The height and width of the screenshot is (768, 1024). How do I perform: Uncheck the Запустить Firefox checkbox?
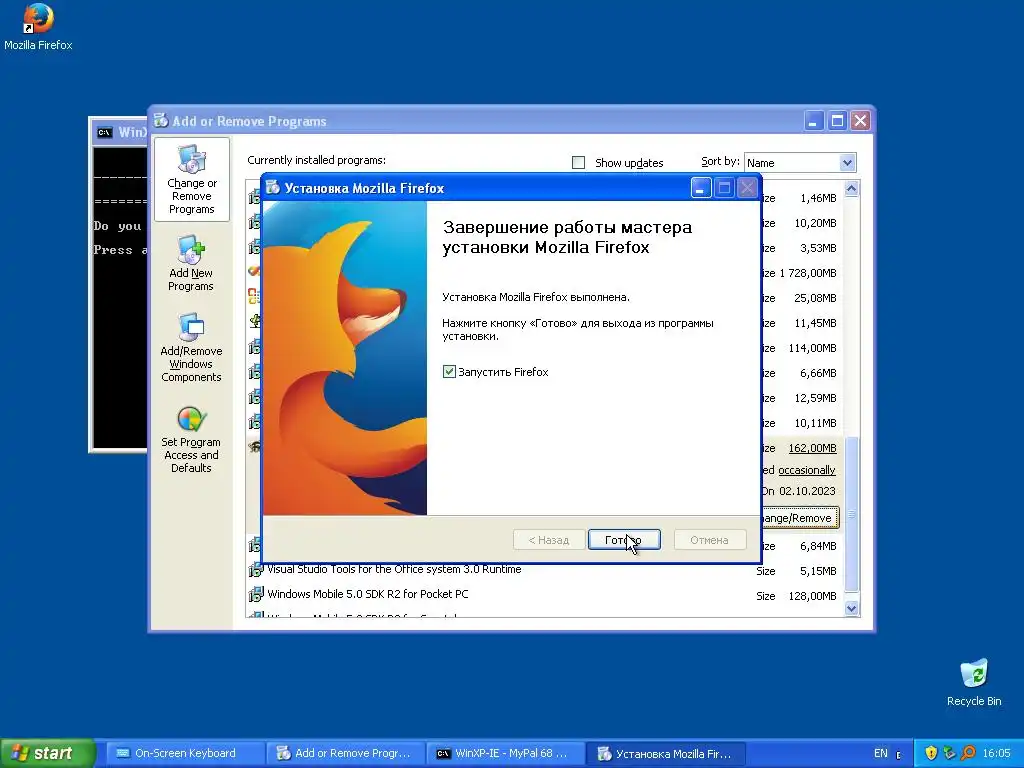click(449, 372)
